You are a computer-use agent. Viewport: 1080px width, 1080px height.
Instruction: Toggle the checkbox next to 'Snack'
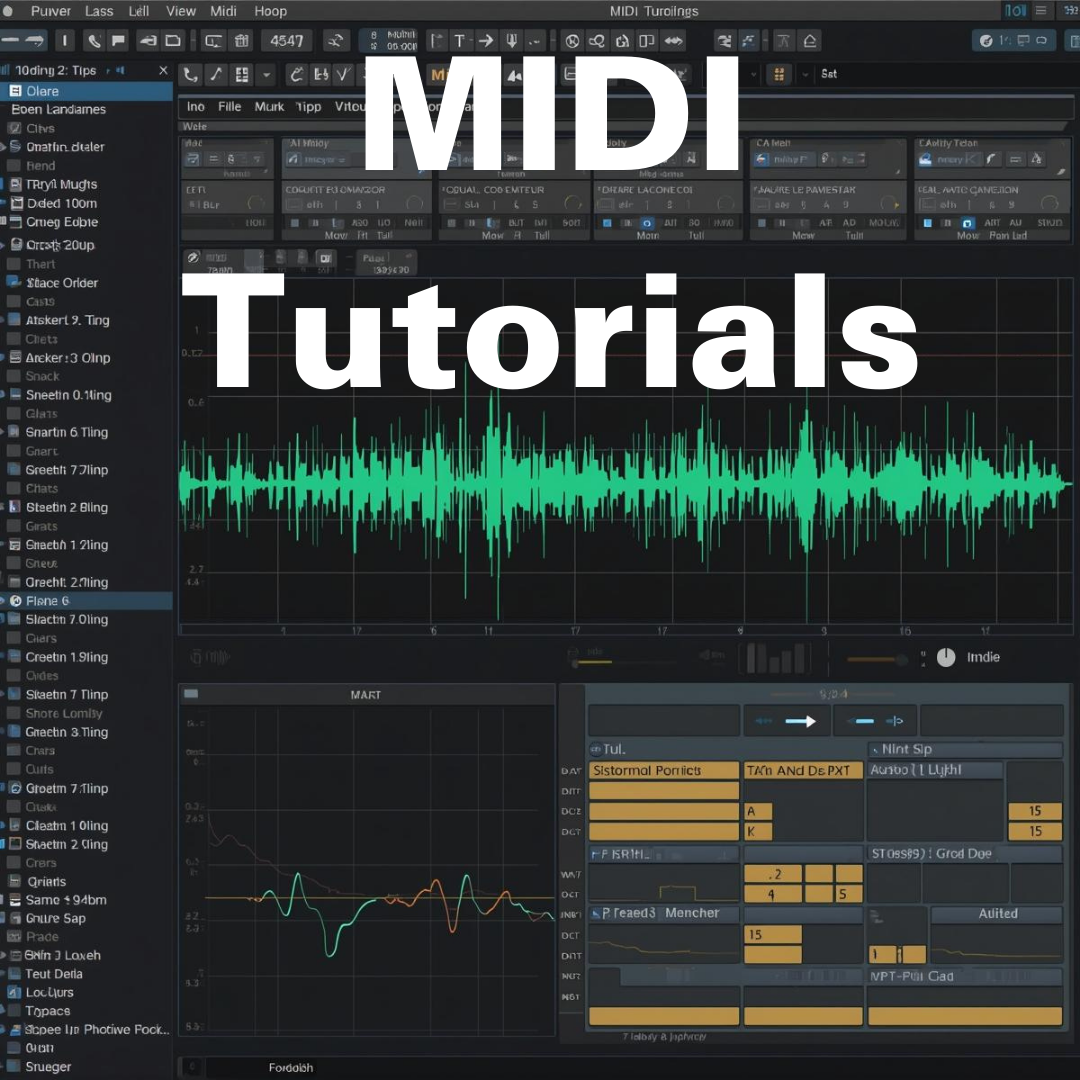14,377
